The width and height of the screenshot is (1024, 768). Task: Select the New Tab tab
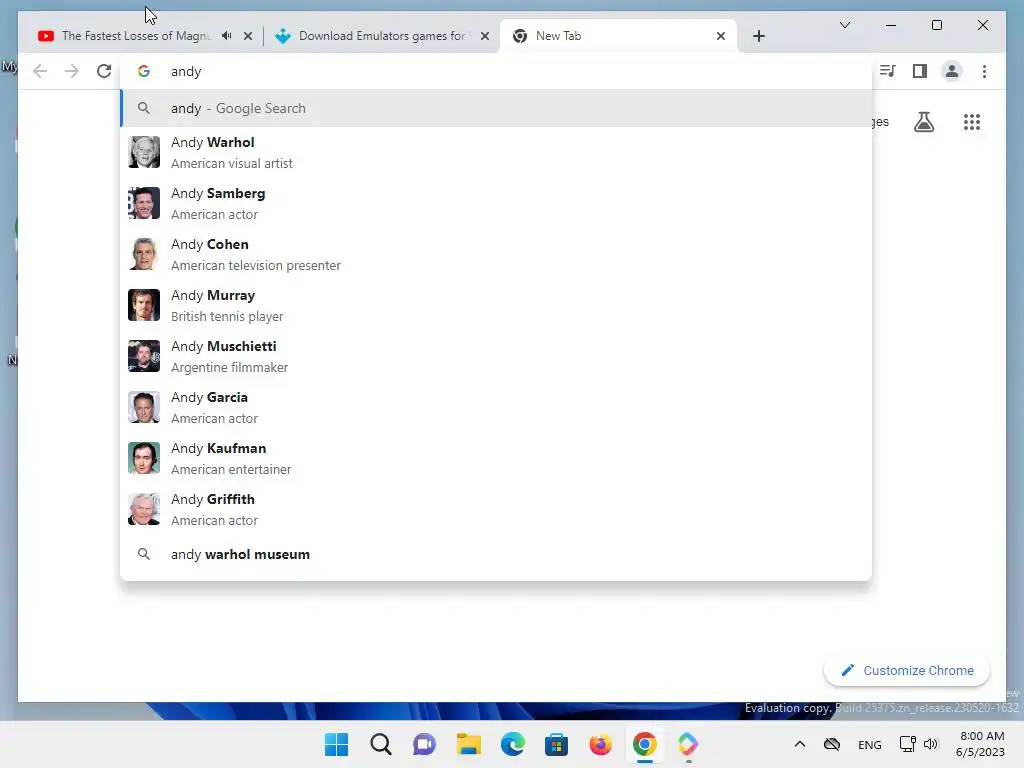pos(618,36)
